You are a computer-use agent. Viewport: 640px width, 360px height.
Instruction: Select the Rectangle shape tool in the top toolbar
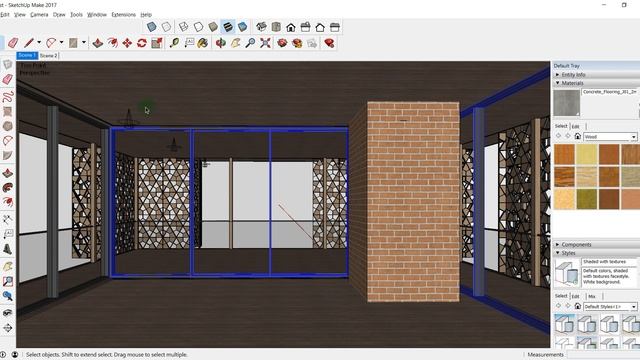[73, 42]
